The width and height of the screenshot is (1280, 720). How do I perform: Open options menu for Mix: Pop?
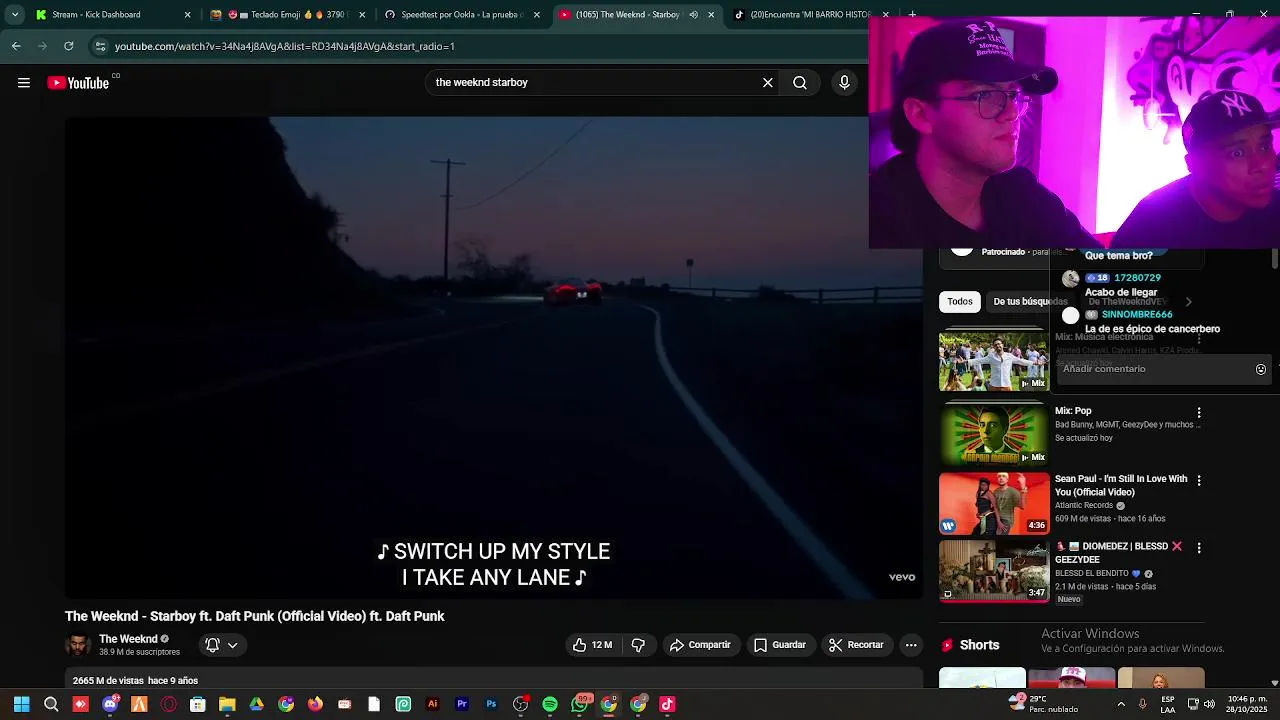pos(1199,412)
